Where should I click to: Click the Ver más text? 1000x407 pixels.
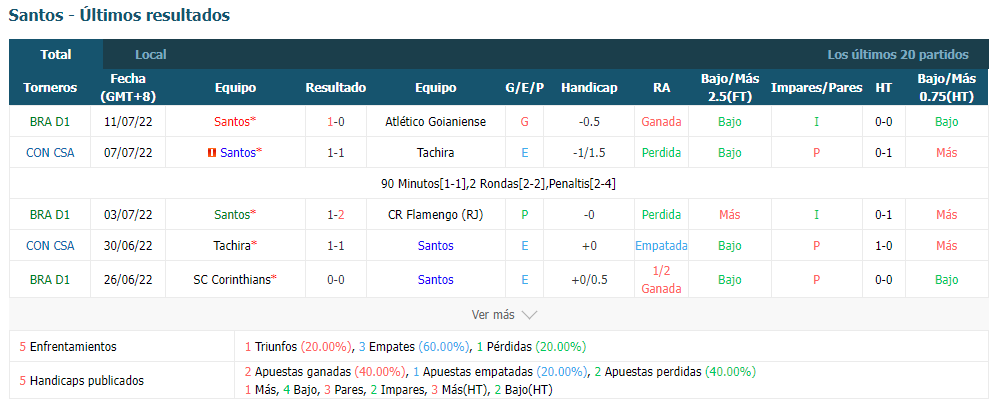pyautogui.click(x=492, y=314)
